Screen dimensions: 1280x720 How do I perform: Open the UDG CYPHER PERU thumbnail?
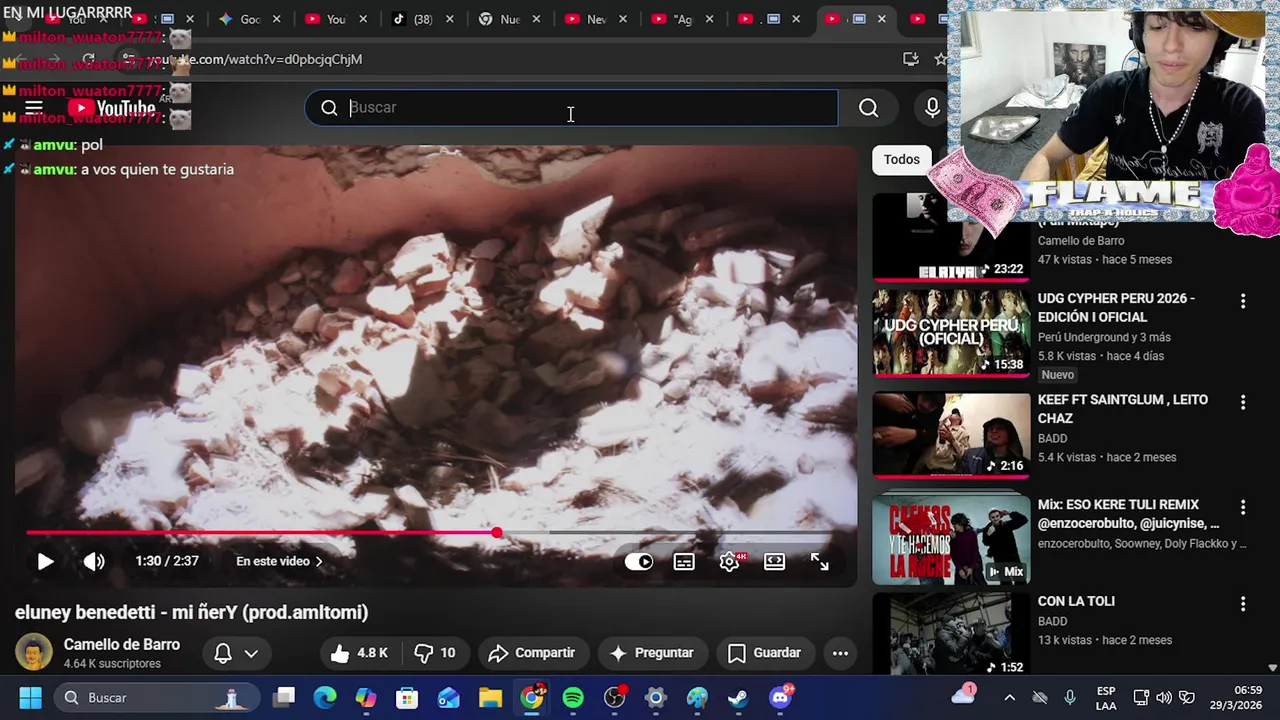click(x=951, y=333)
